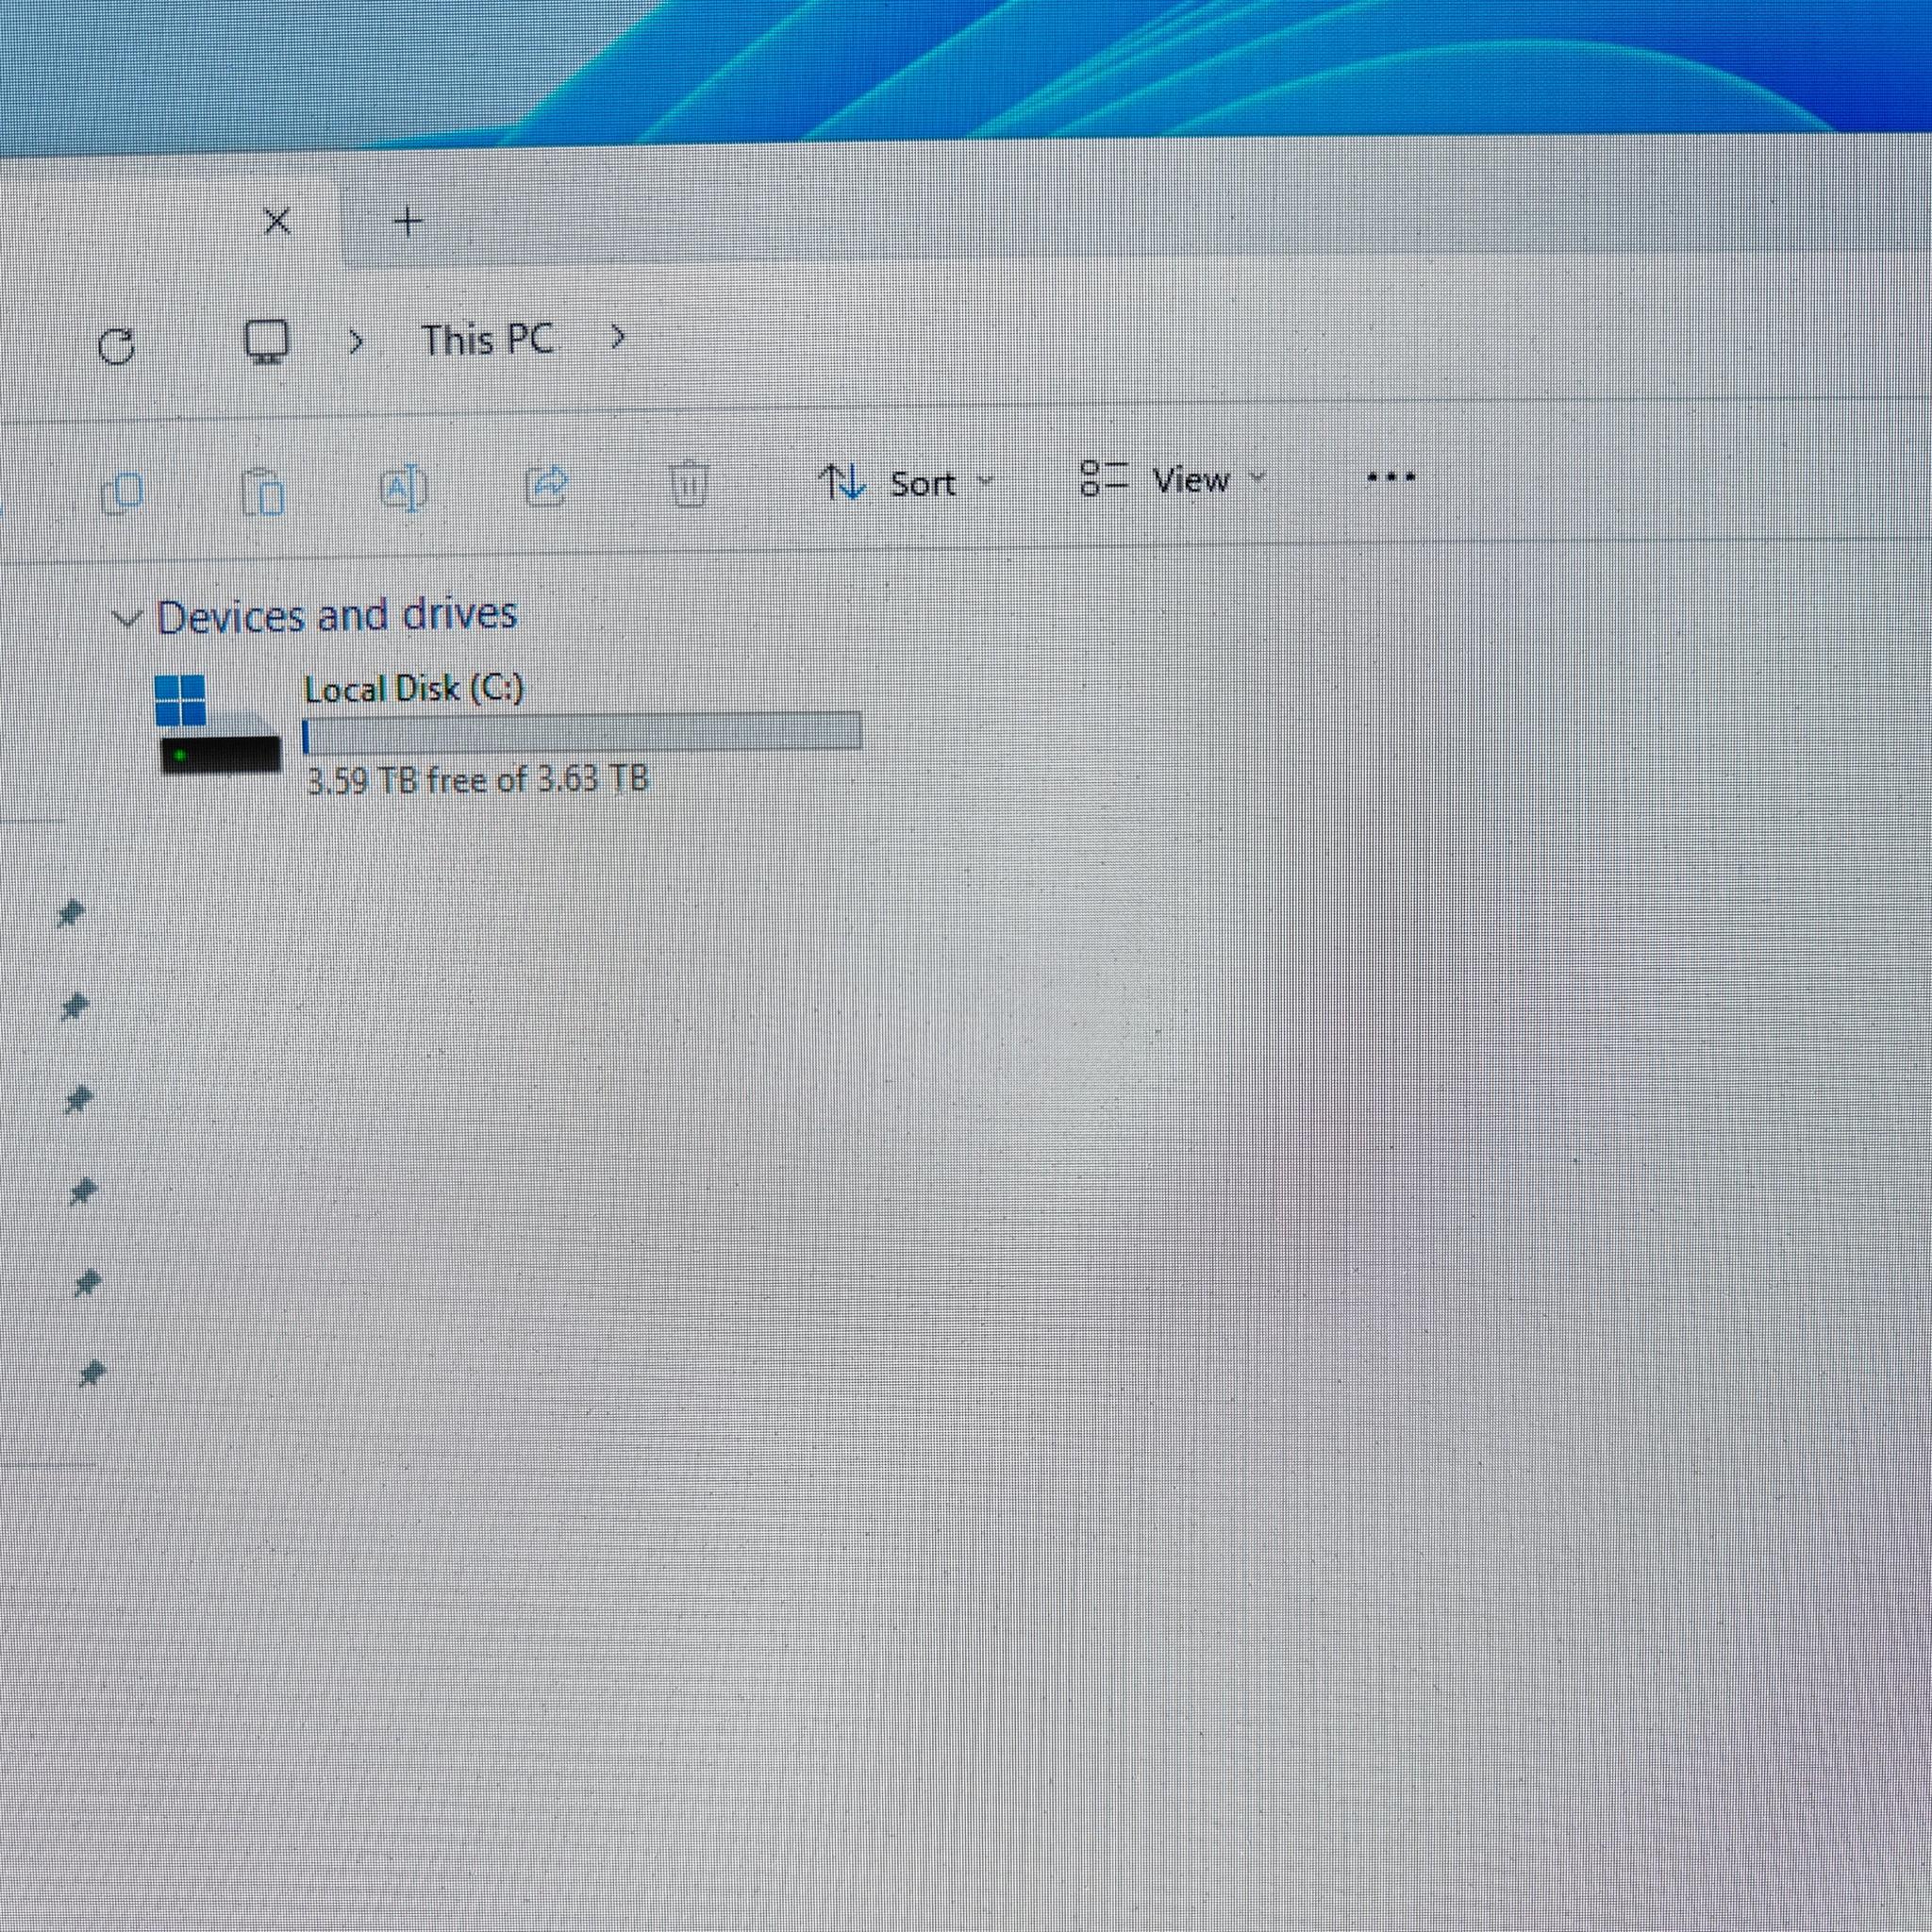Expand the chevron before This PC

(x=354, y=342)
